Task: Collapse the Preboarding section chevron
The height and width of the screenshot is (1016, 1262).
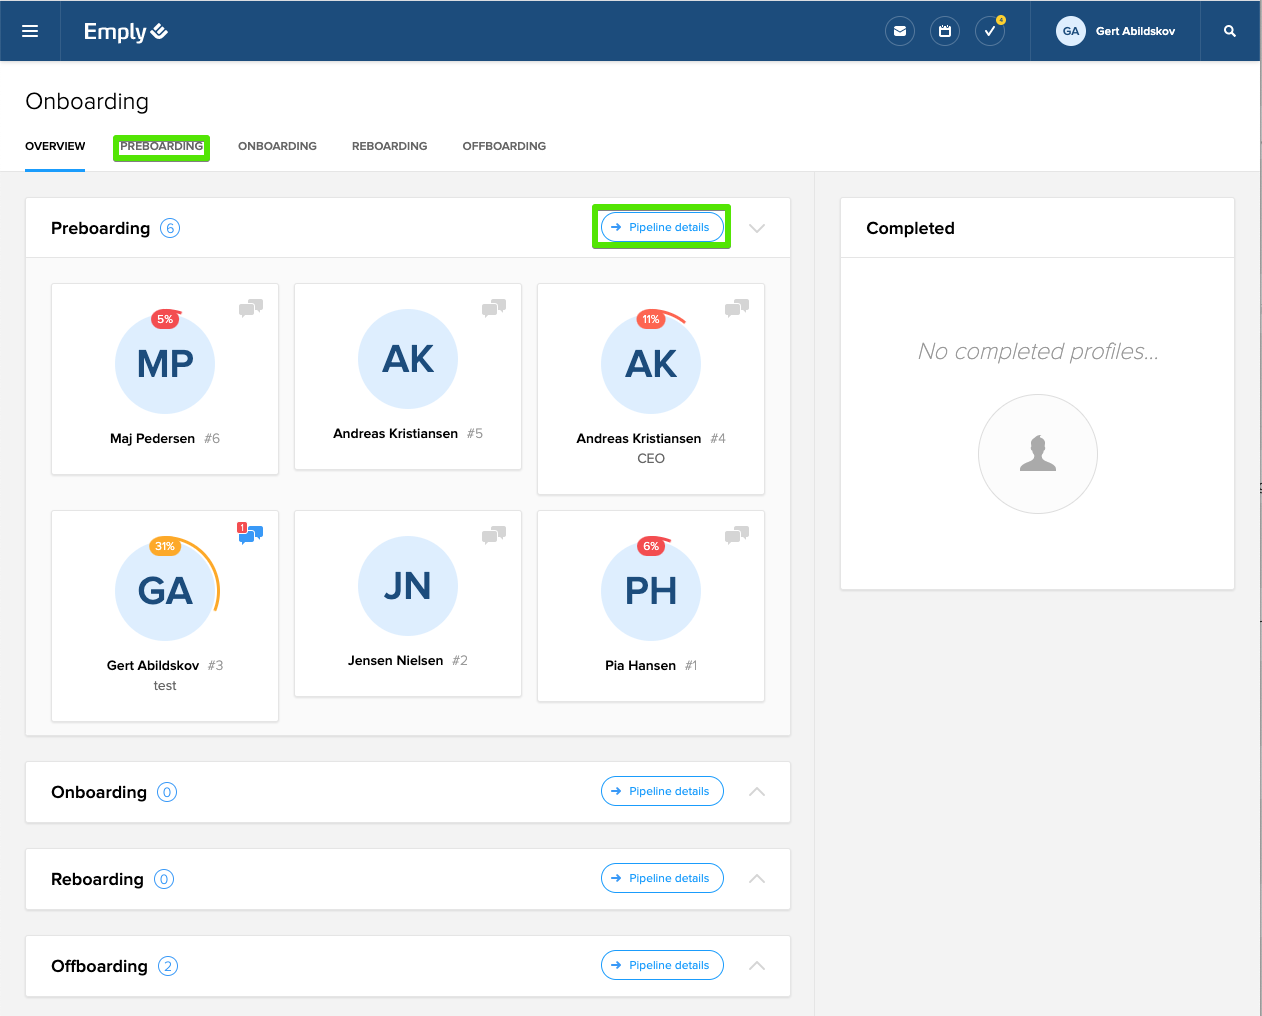Action: (757, 228)
